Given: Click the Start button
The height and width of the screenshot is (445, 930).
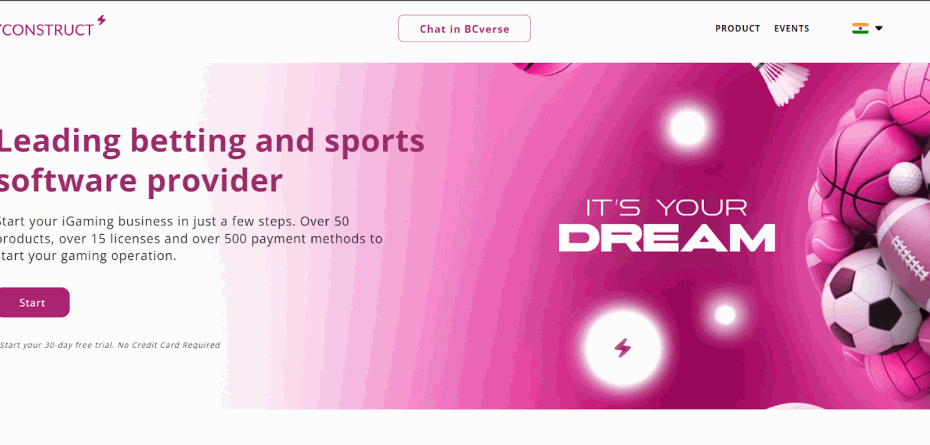Looking at the screenshot, I should 34,303.
